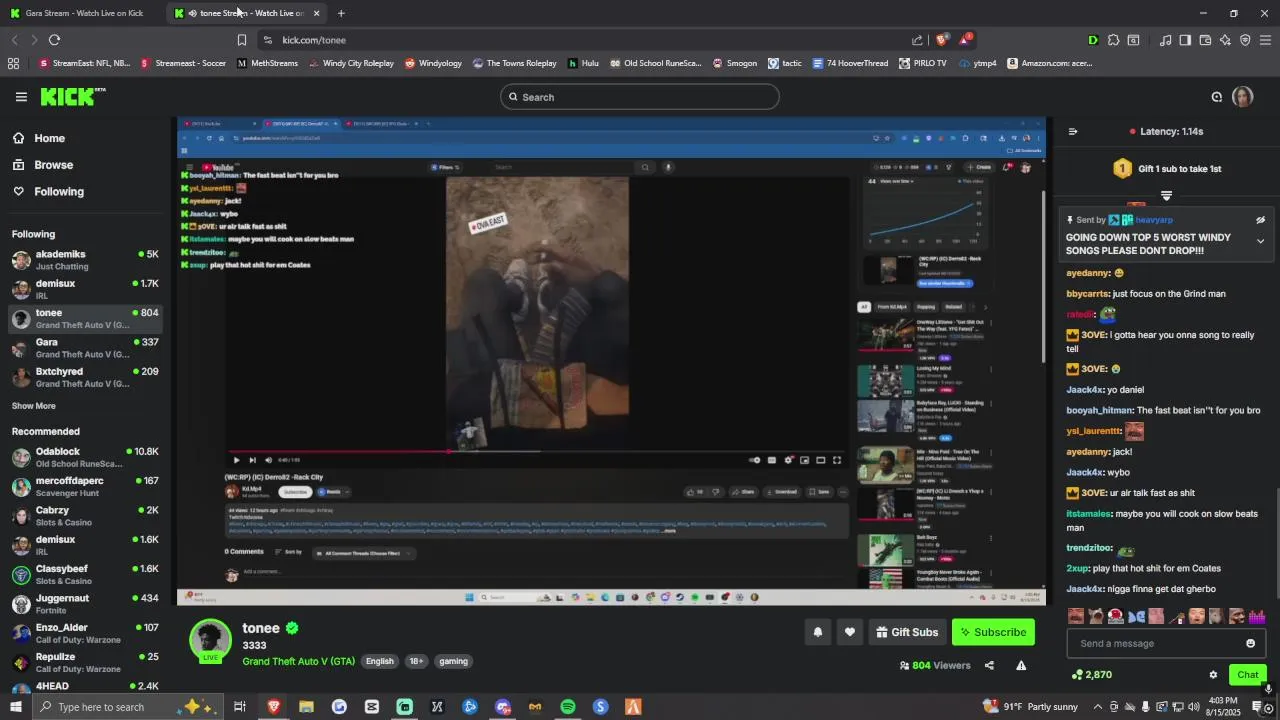
Task: Open the Kick hamburger sidebar menu
Action: click(21, 97)
